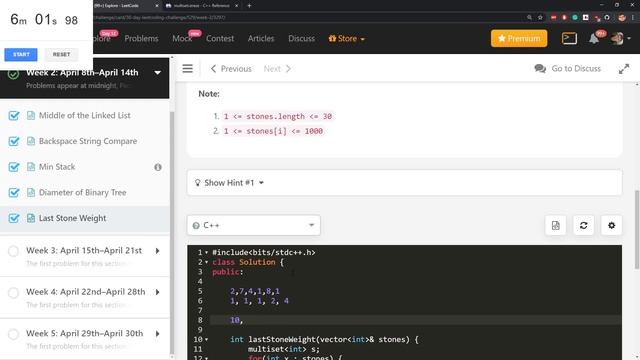Open the user avatar menu in LeetCode header
This screenshot has width=640, height=360.
(x=618, y=38)
